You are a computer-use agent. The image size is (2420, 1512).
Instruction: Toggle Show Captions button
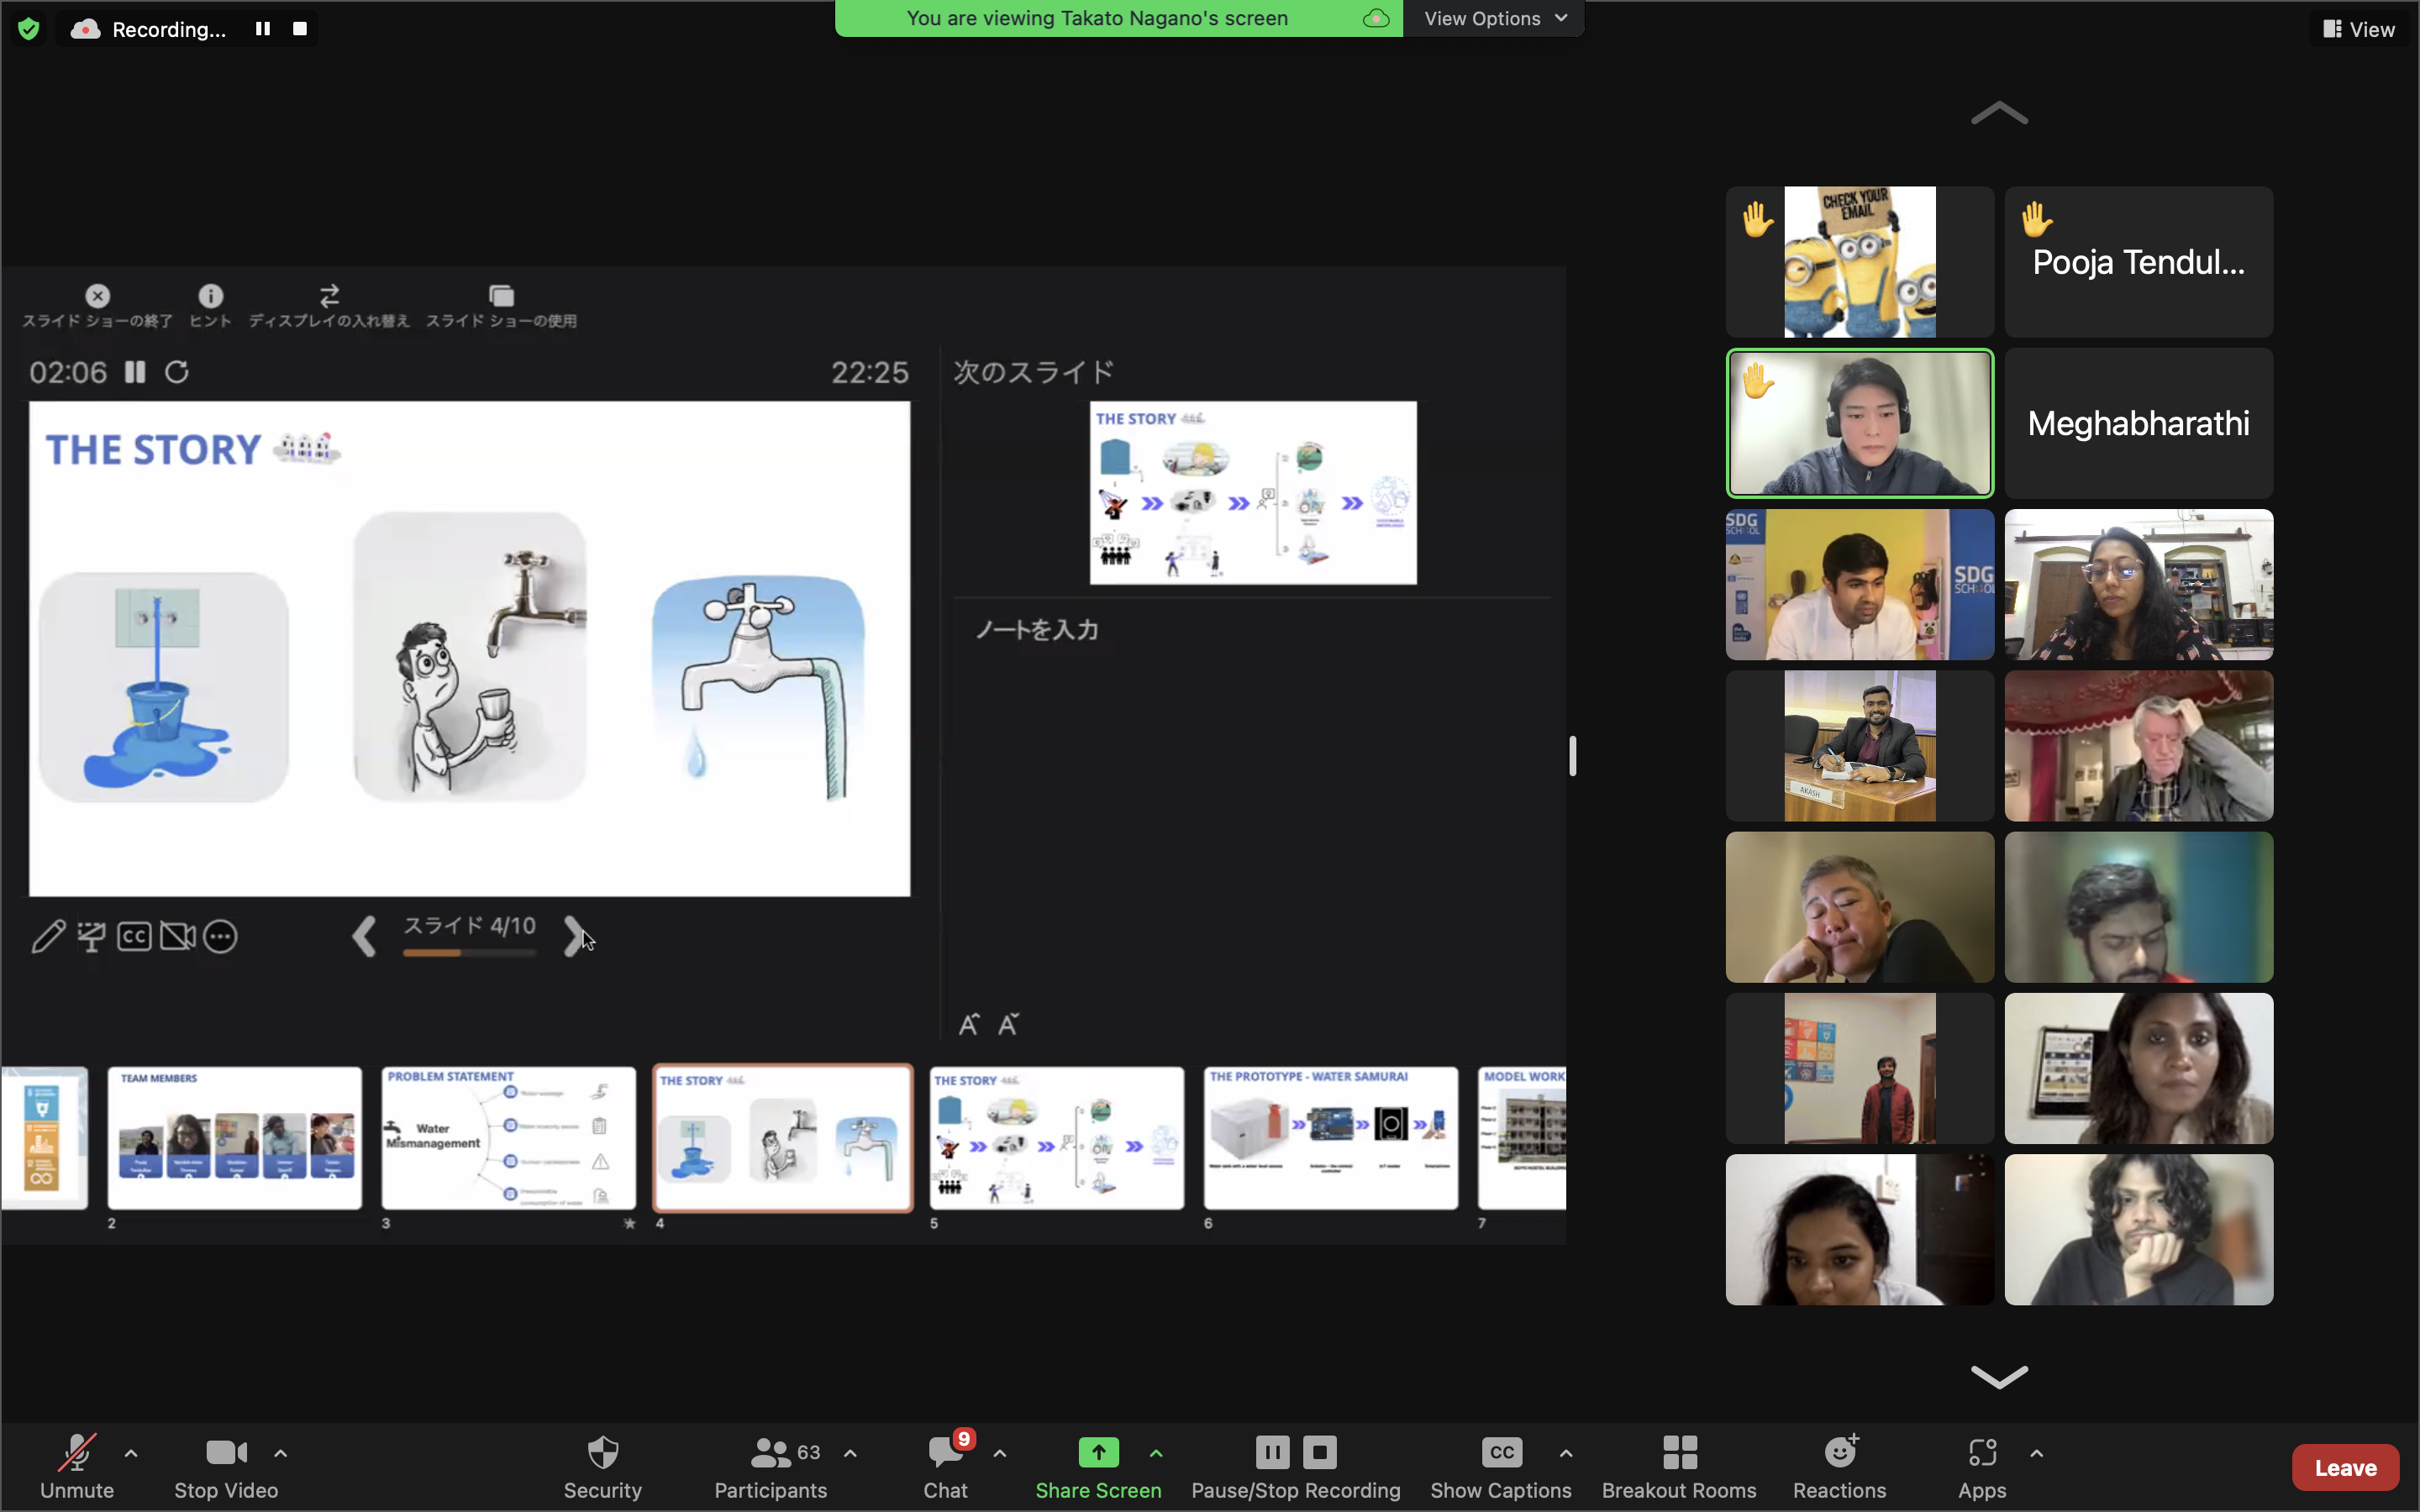click(1500, 1466)
